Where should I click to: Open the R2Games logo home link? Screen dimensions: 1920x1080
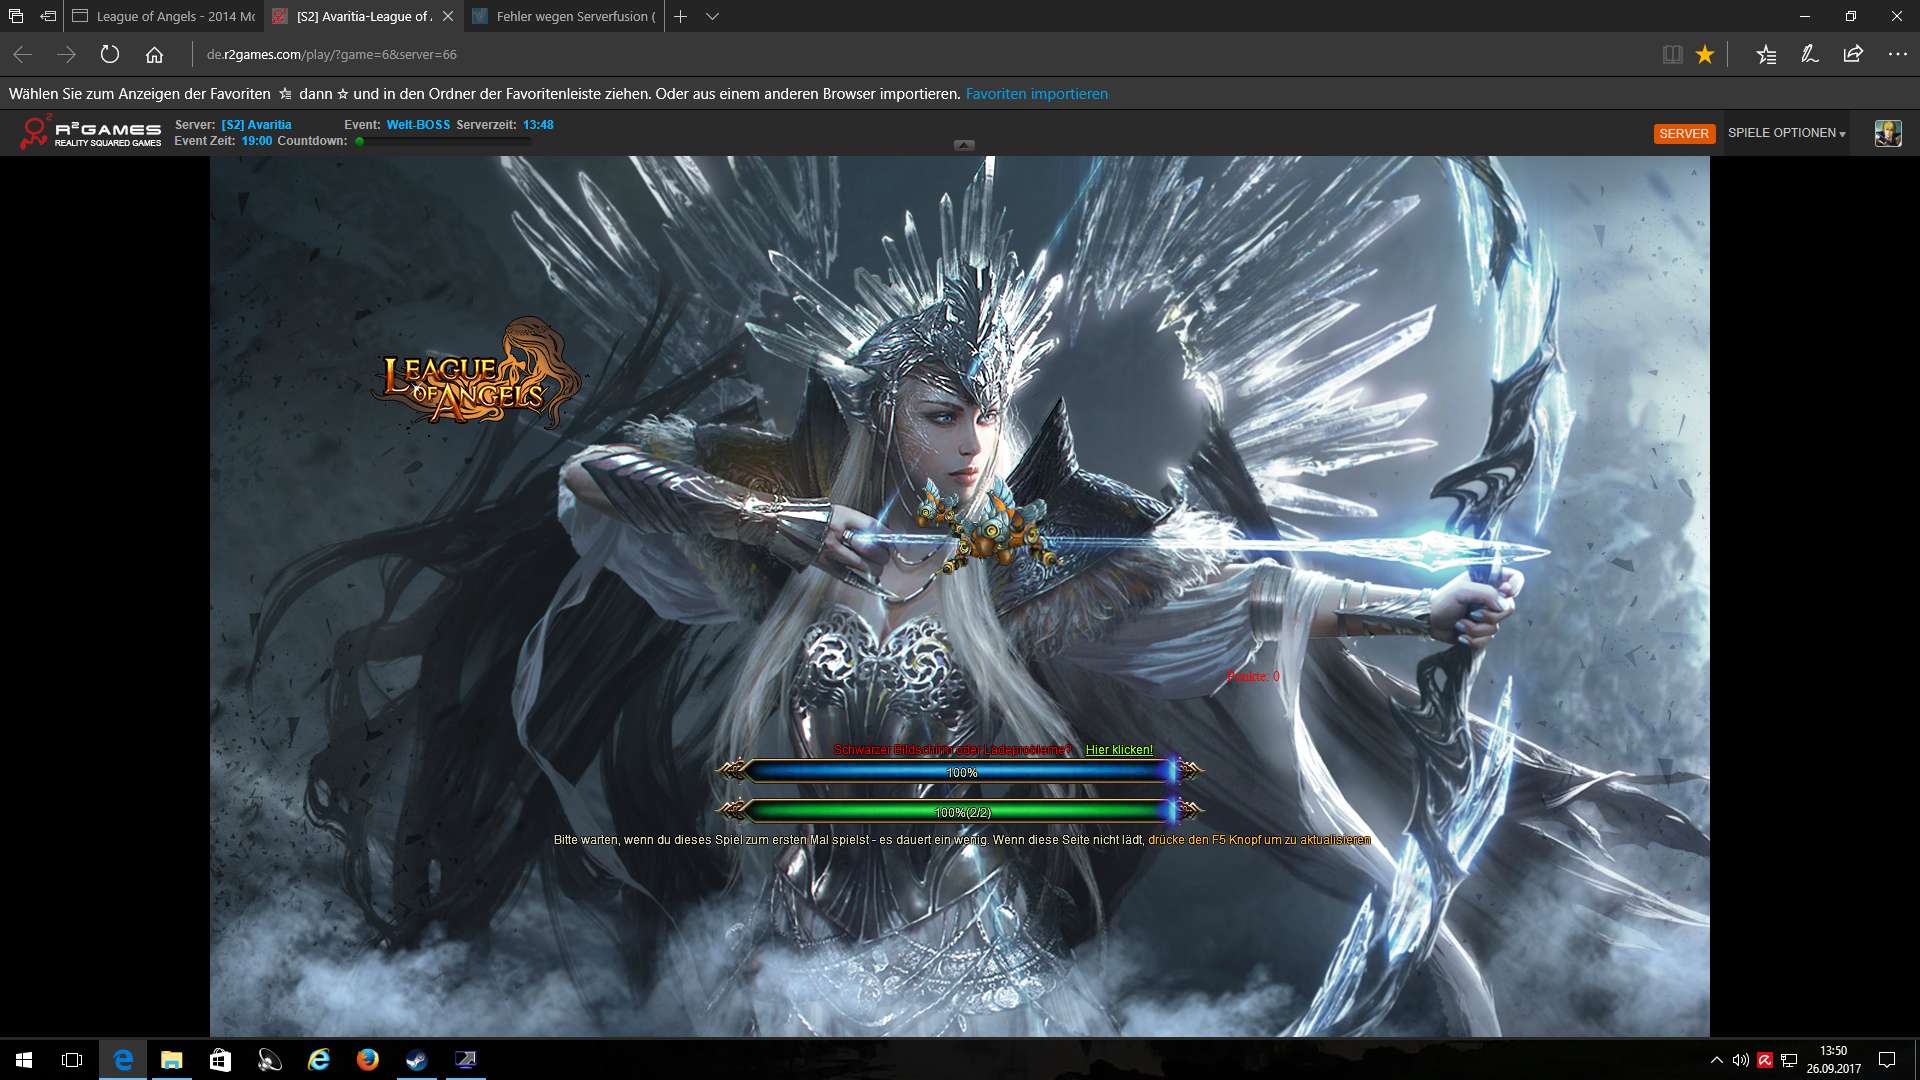[x=91, y=132]
